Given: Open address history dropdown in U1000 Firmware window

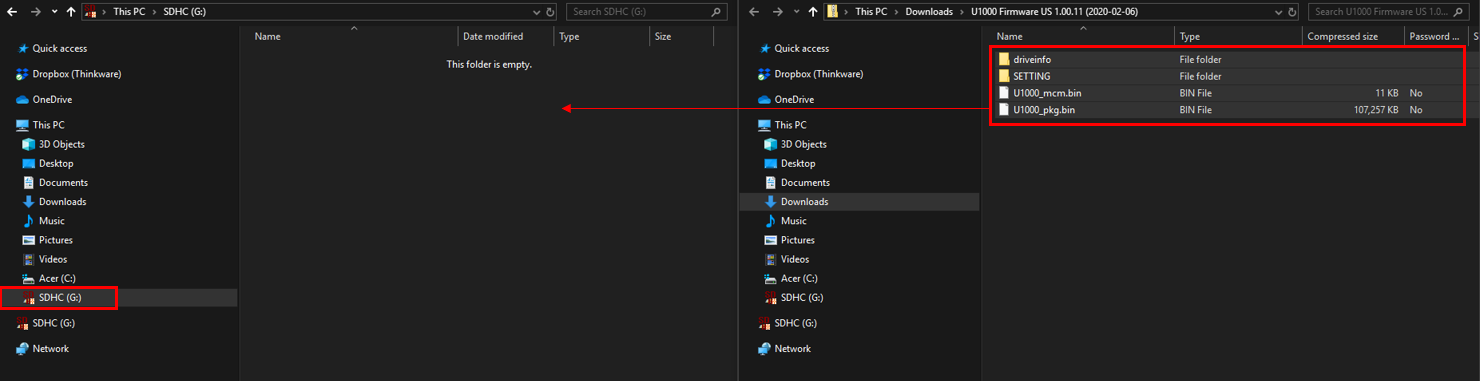Looking at the screenshot, I should click(1279, 12).
